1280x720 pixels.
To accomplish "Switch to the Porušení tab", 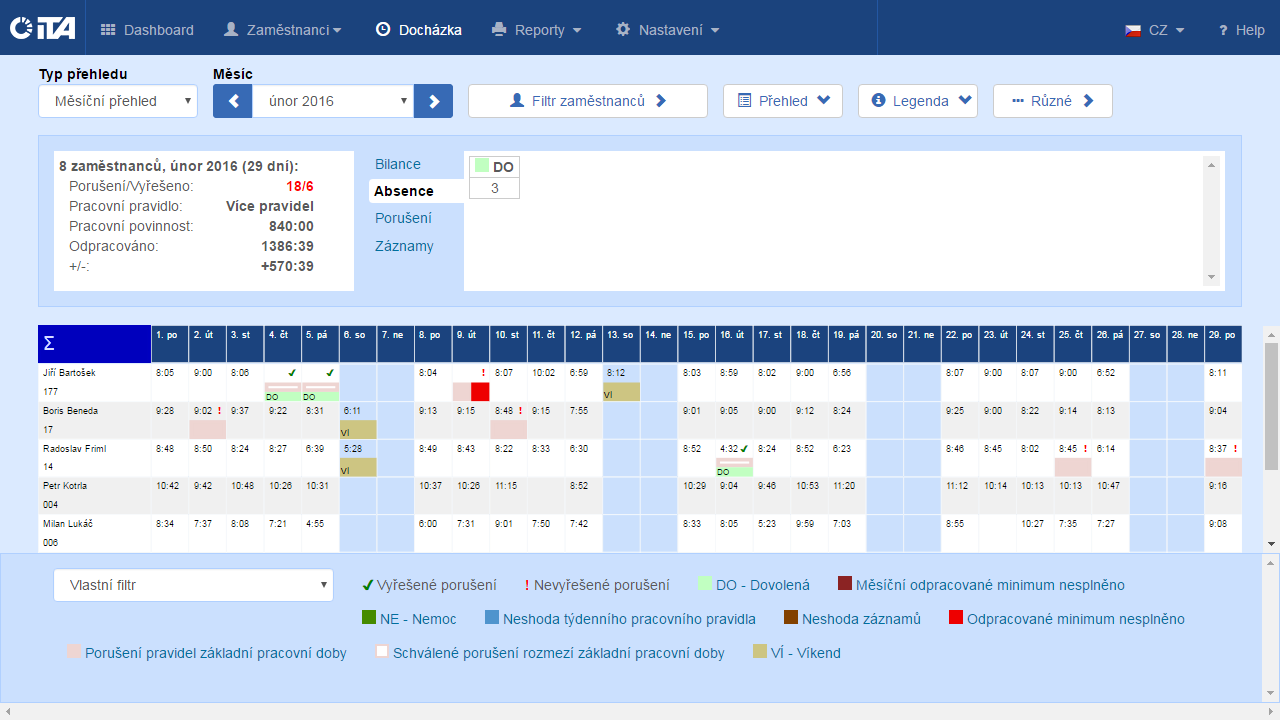I will (403, 218).
